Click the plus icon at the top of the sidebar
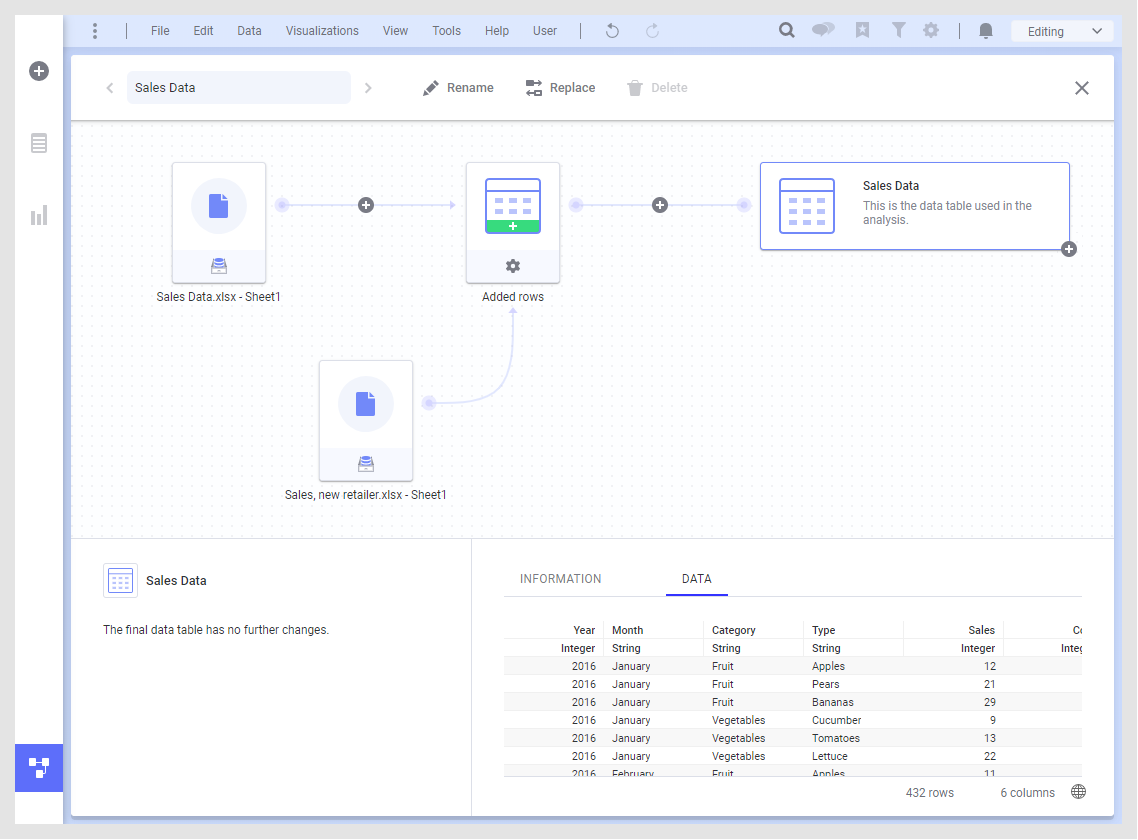This screenshot has width=1138, height=840. point(38,71)
